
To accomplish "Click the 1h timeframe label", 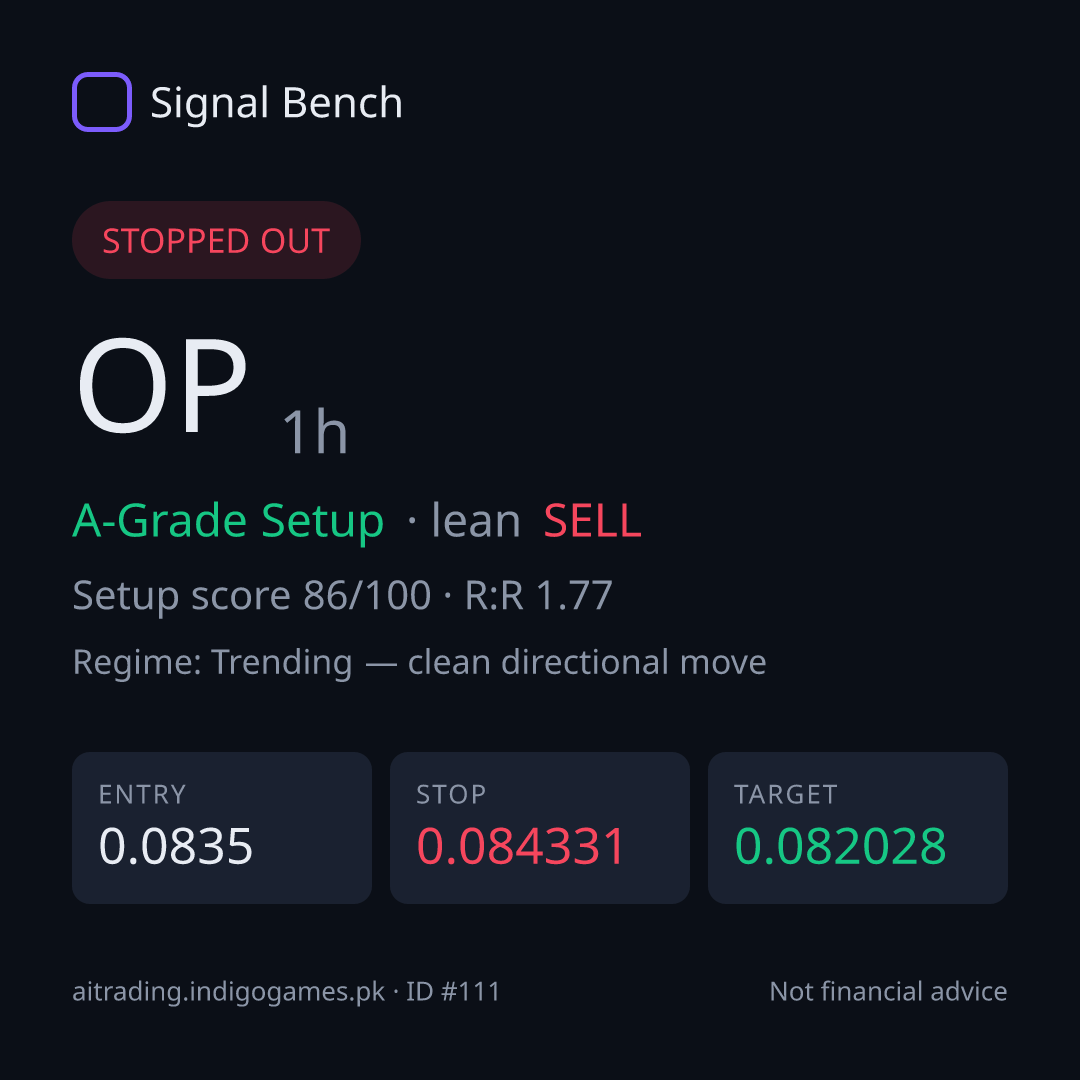I will [315, 432].
